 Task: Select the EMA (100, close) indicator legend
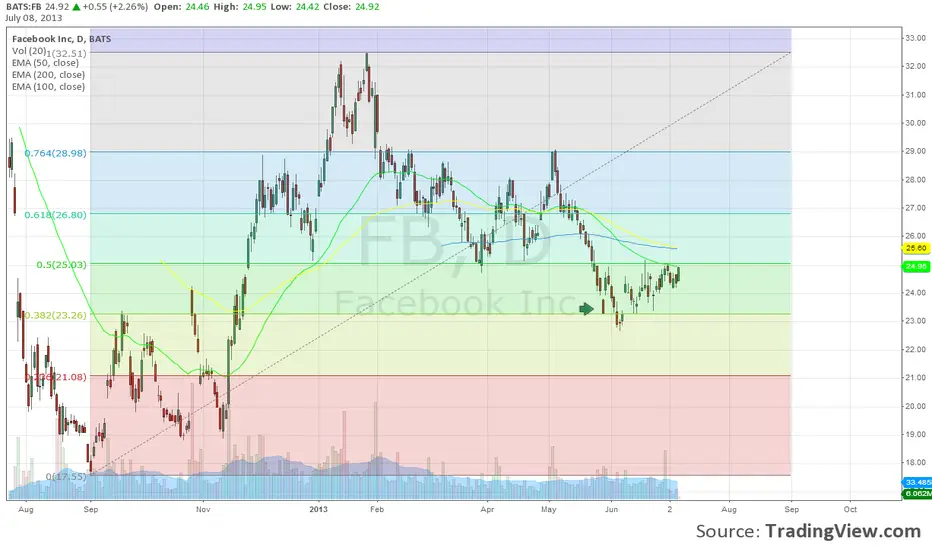48,87
